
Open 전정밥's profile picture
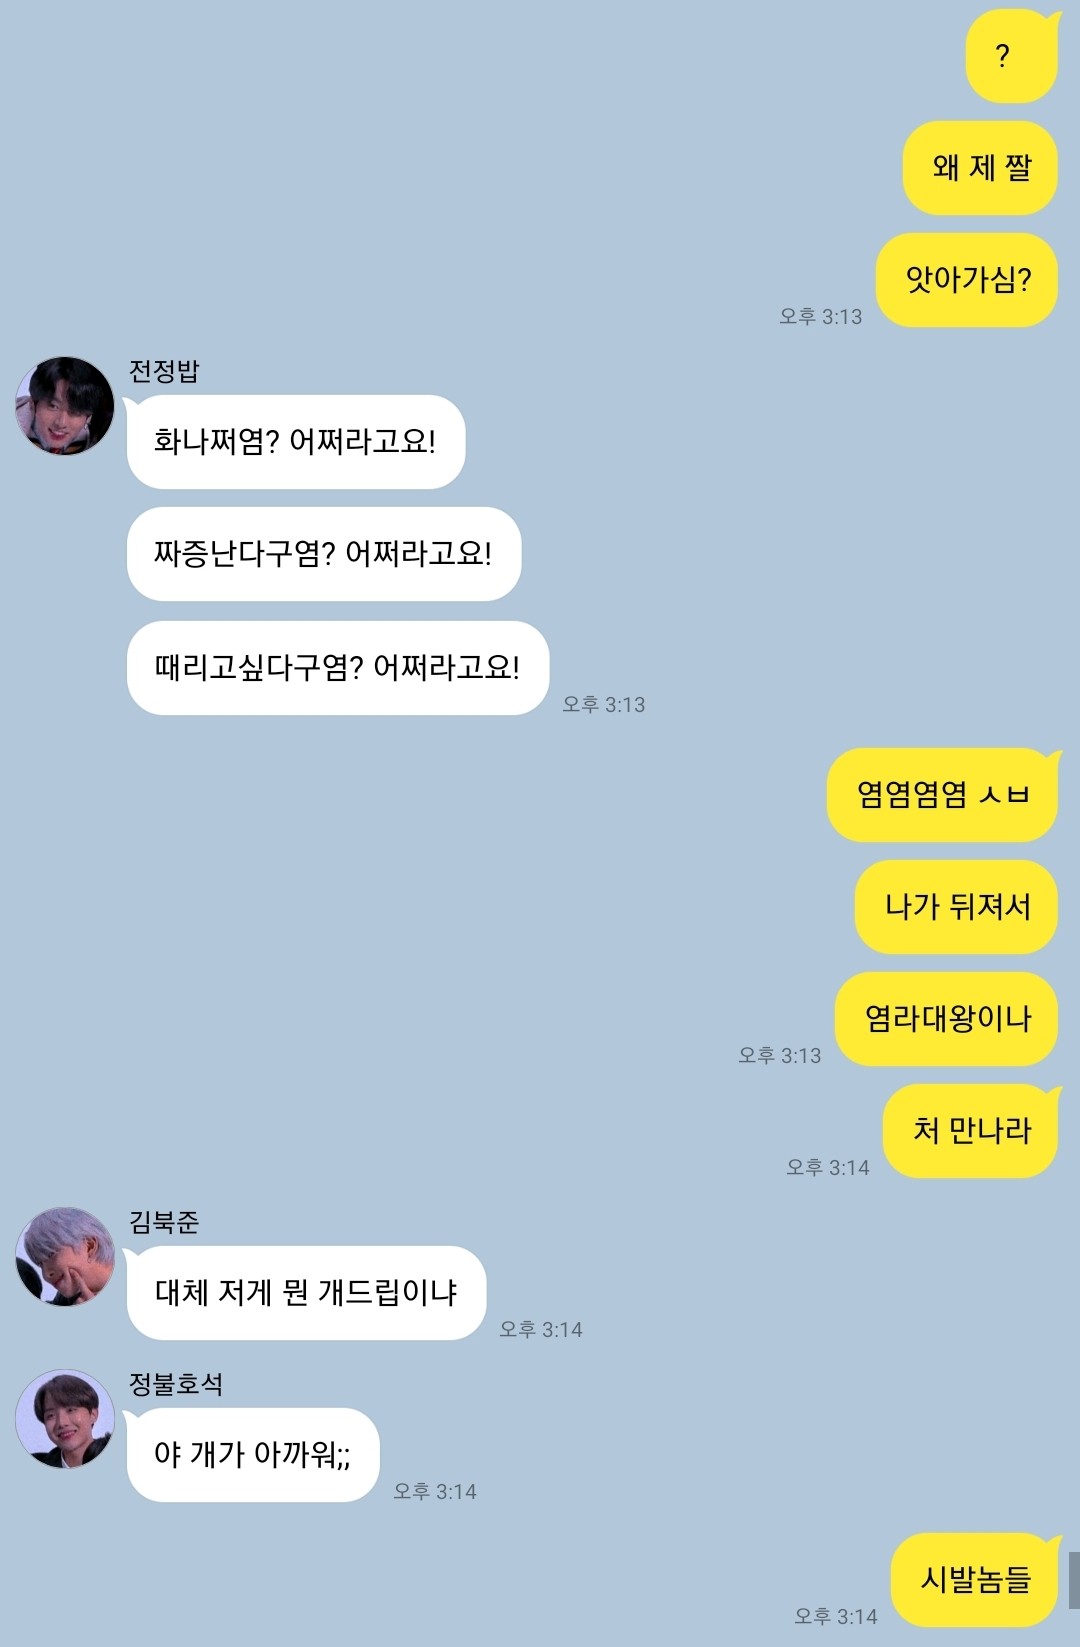(x=65, y=406)
